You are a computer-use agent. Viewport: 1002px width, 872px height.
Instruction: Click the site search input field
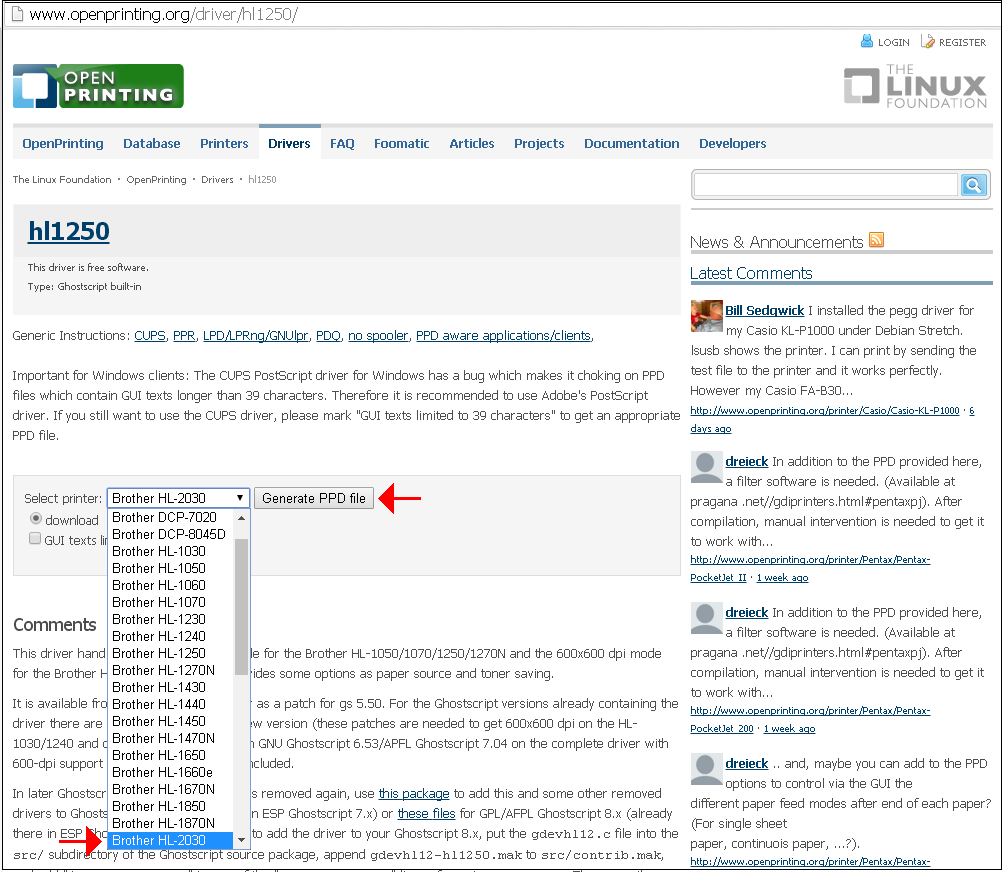coord(826,185)
